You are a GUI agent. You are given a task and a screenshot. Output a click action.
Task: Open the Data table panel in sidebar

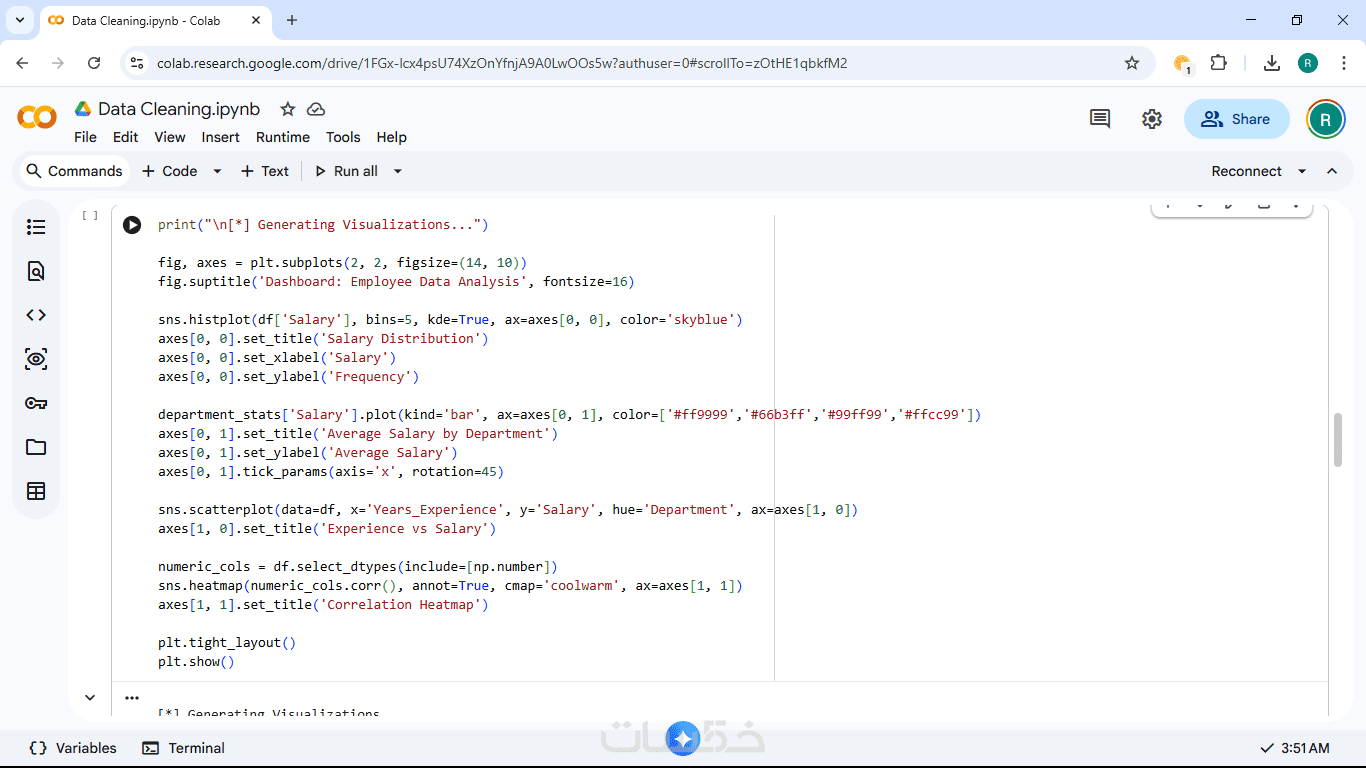[36, 491]
